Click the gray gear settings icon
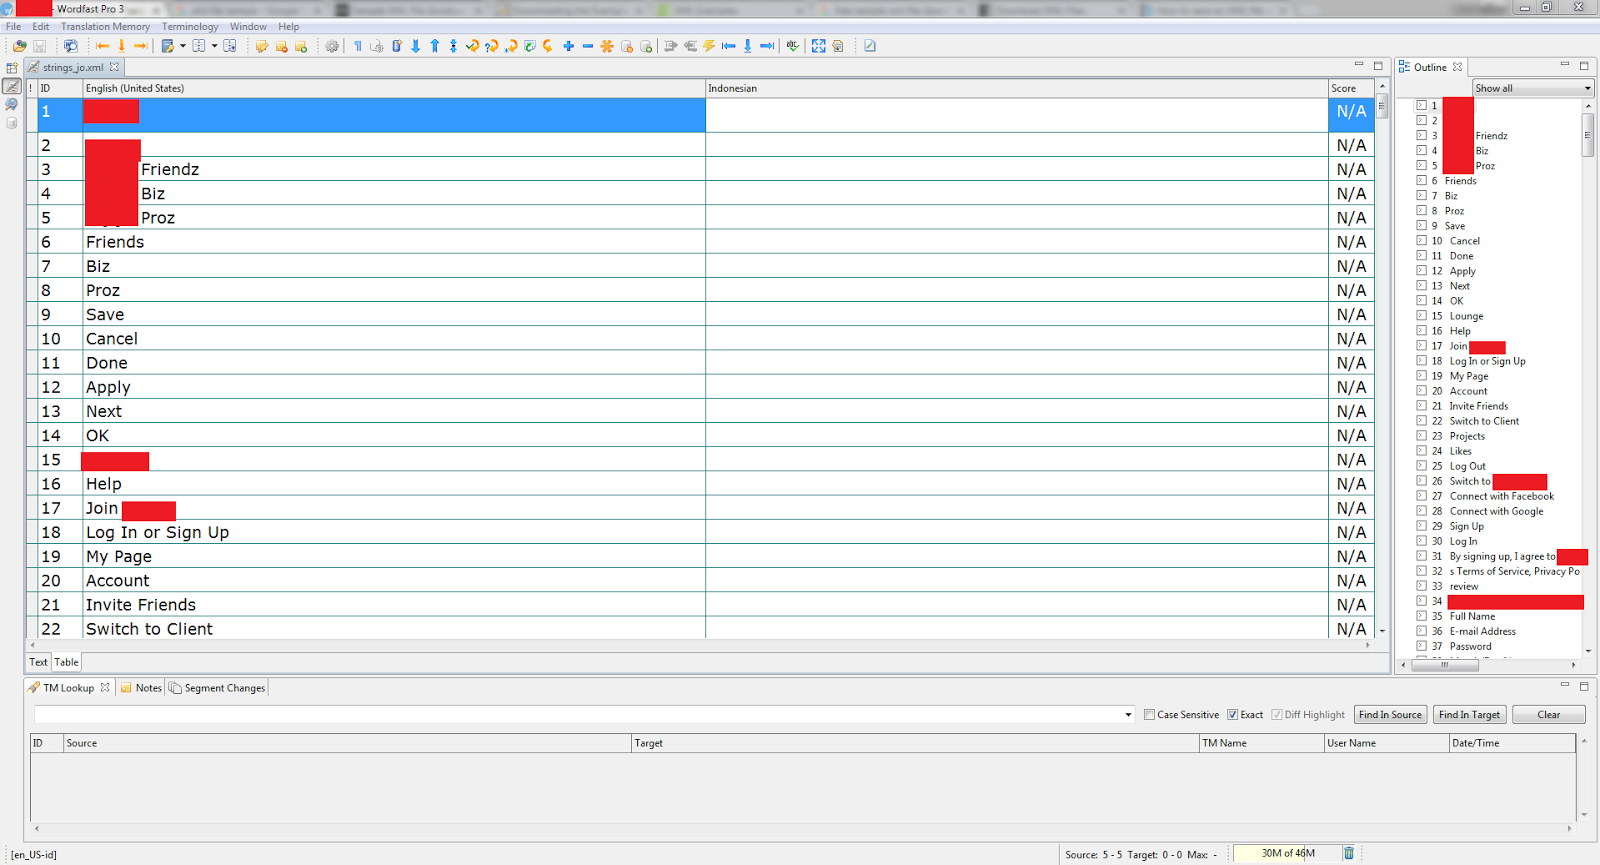This screenshot has width=1600, height=865. tap(332, 46)
